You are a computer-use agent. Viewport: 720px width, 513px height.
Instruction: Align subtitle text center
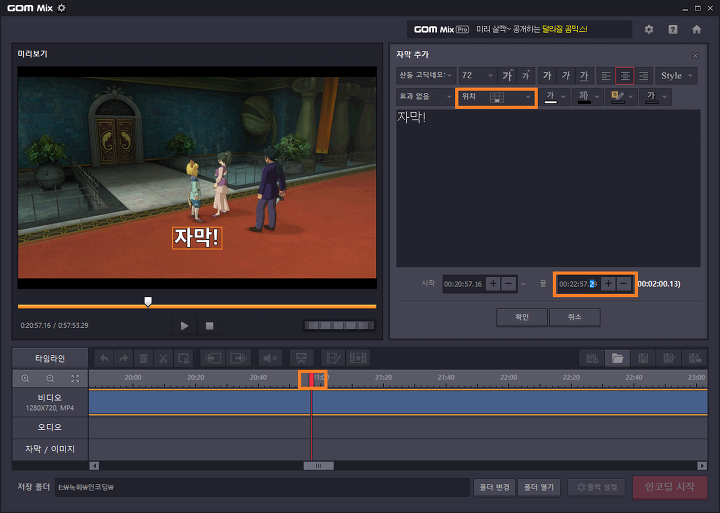coord(624,76)
